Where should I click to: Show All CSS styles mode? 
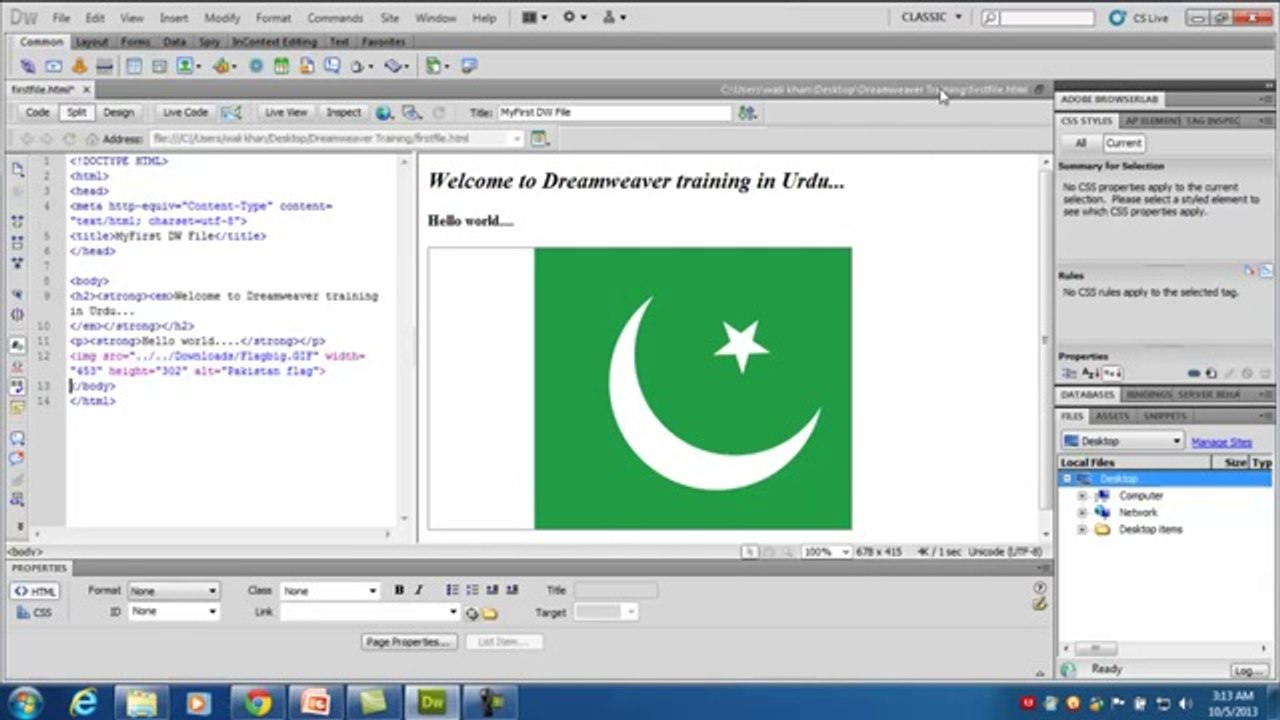[1081, 143]
